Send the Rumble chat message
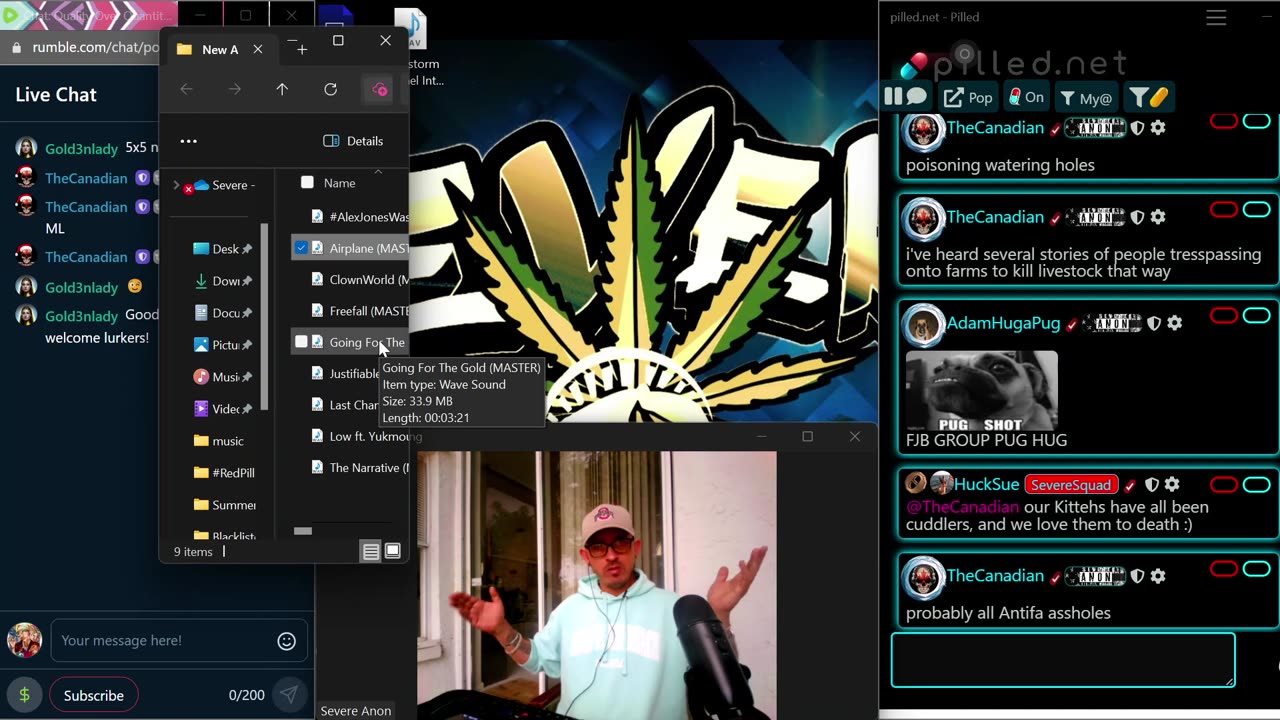The image size is (1280, 720). tap(289, 695)
